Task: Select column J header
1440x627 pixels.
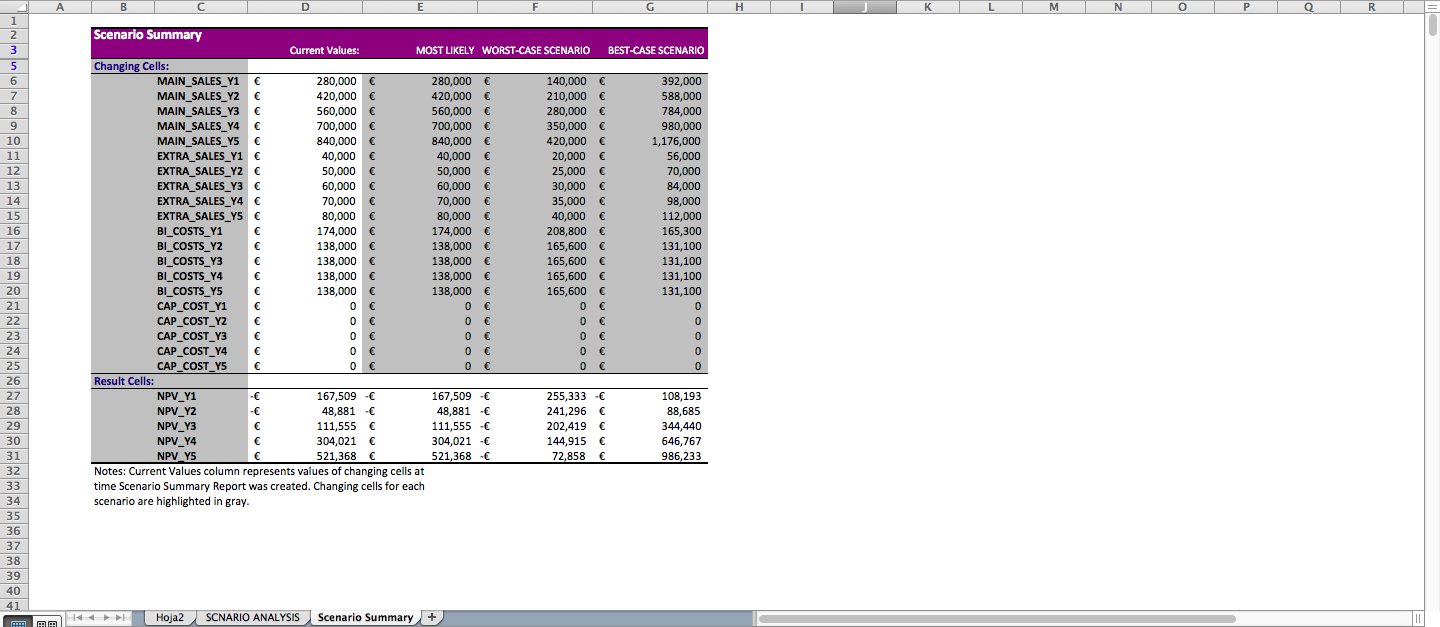Action: tap(864, 7)
